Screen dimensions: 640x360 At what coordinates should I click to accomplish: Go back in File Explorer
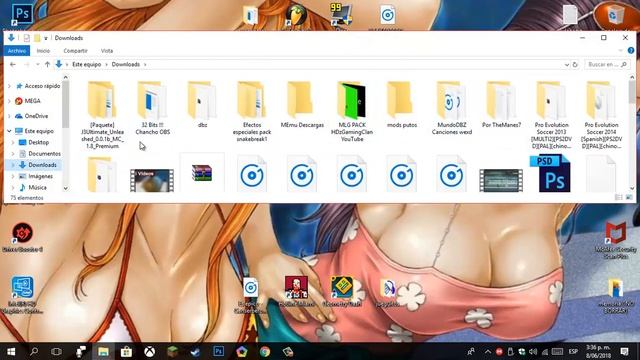coord(13,64)
